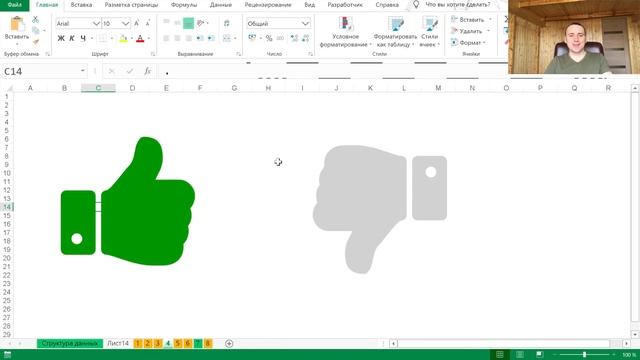
Task: Apply percent style format
Action: [x=269, y=38]
